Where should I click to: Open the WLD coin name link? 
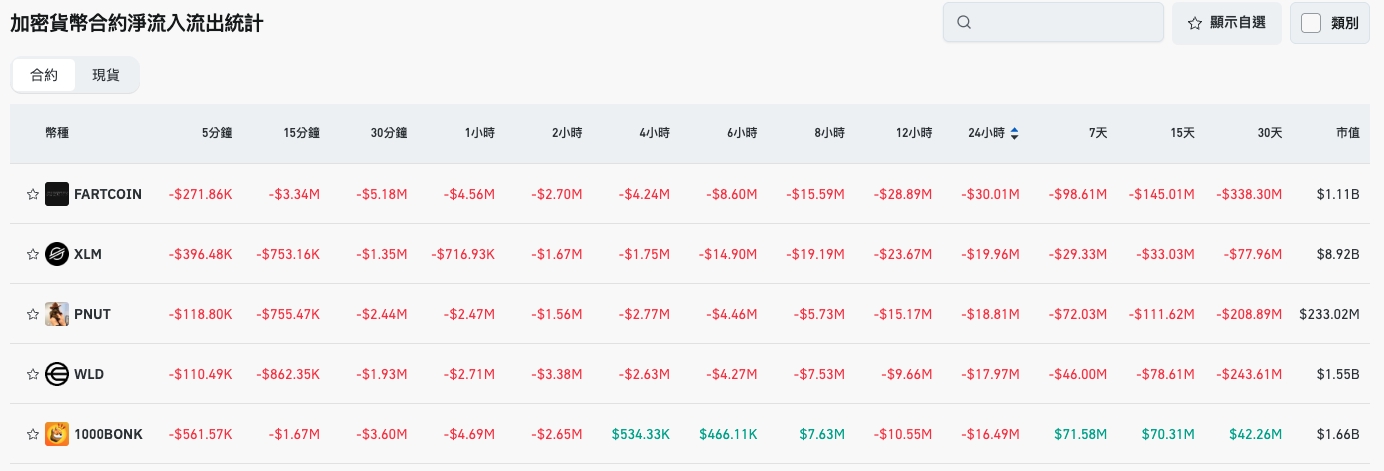[89, 374]
